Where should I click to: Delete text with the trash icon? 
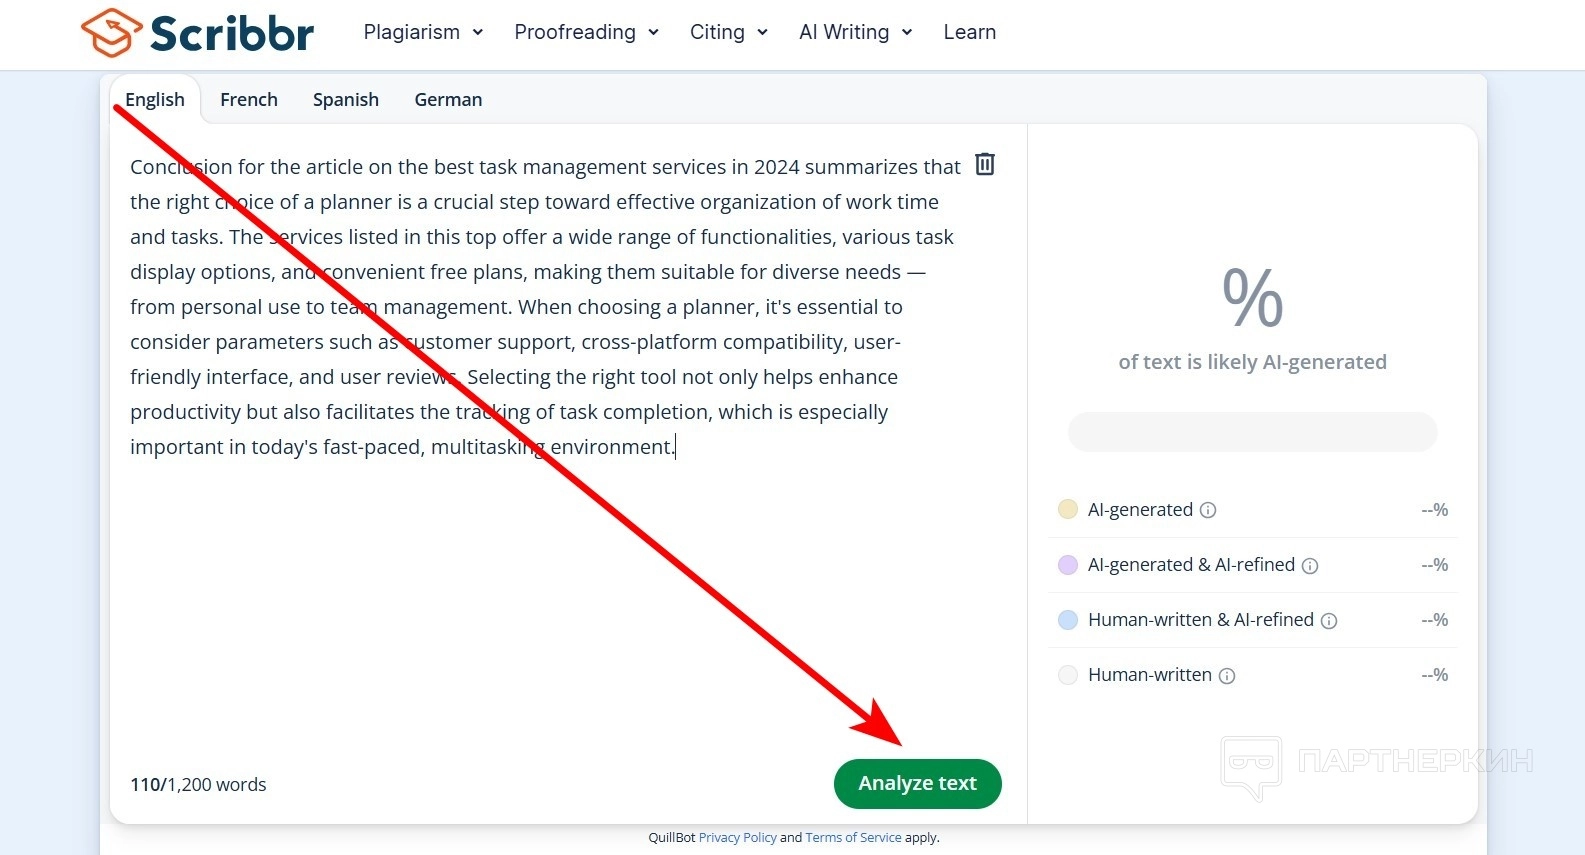tap(985, 164)
